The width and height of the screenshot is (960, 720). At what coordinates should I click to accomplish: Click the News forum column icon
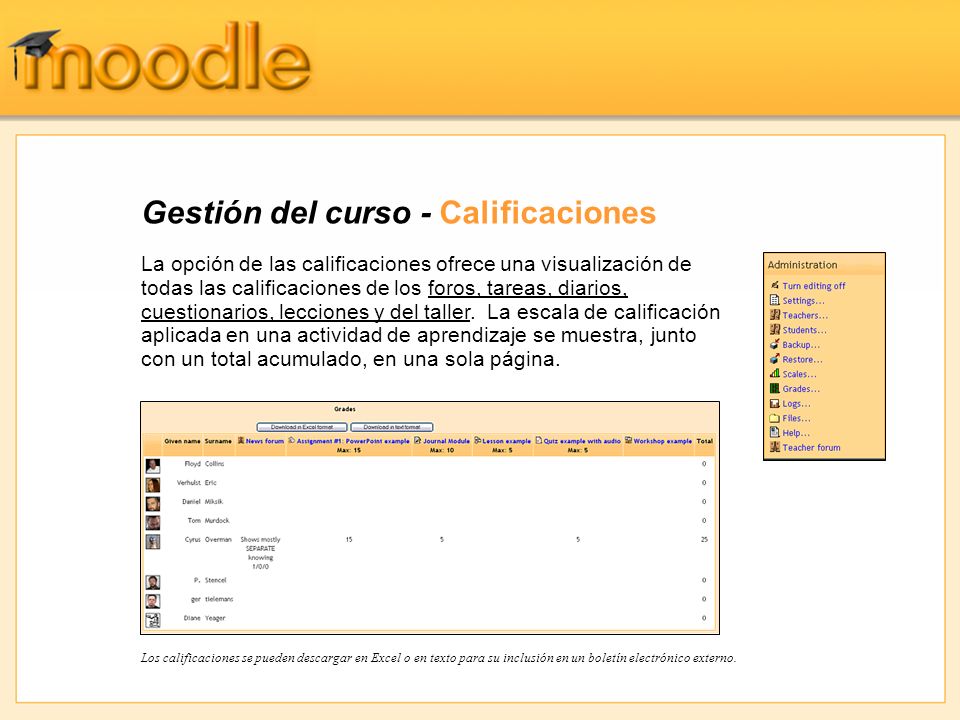[241, 440]
